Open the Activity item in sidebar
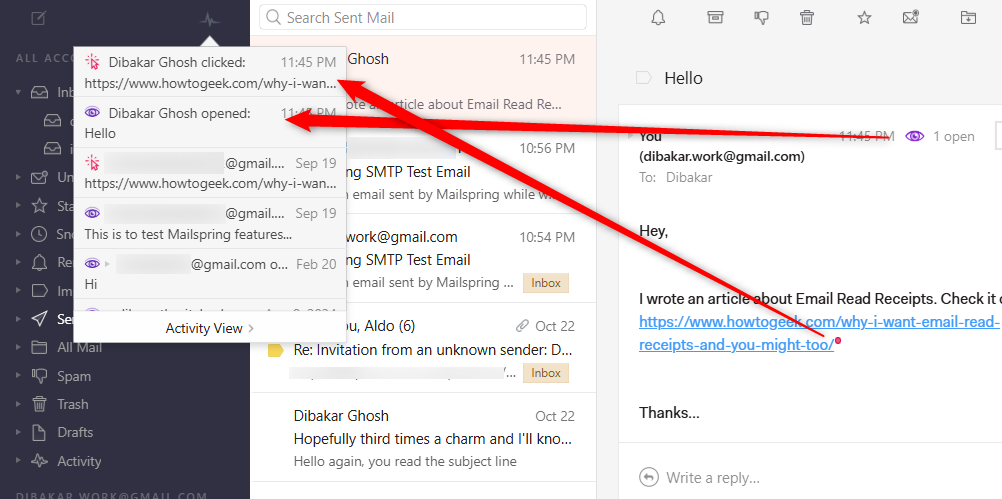 tap(79, 461)
